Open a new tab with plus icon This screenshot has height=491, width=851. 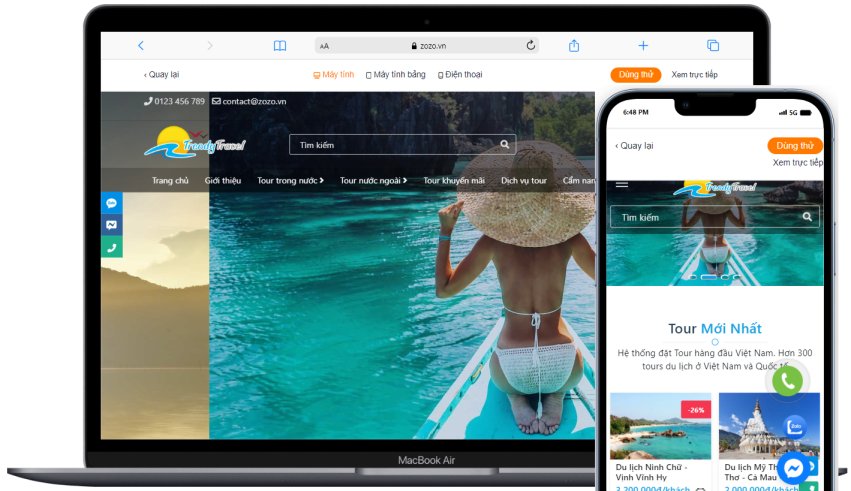(643, 46)
